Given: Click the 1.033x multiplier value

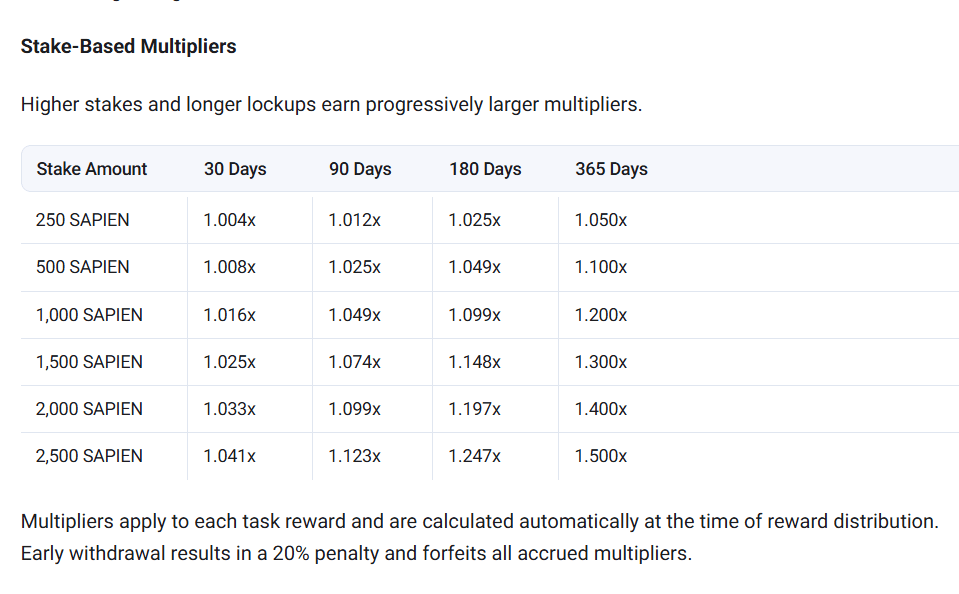Looking at the screenshot, I should coord(229,409).
